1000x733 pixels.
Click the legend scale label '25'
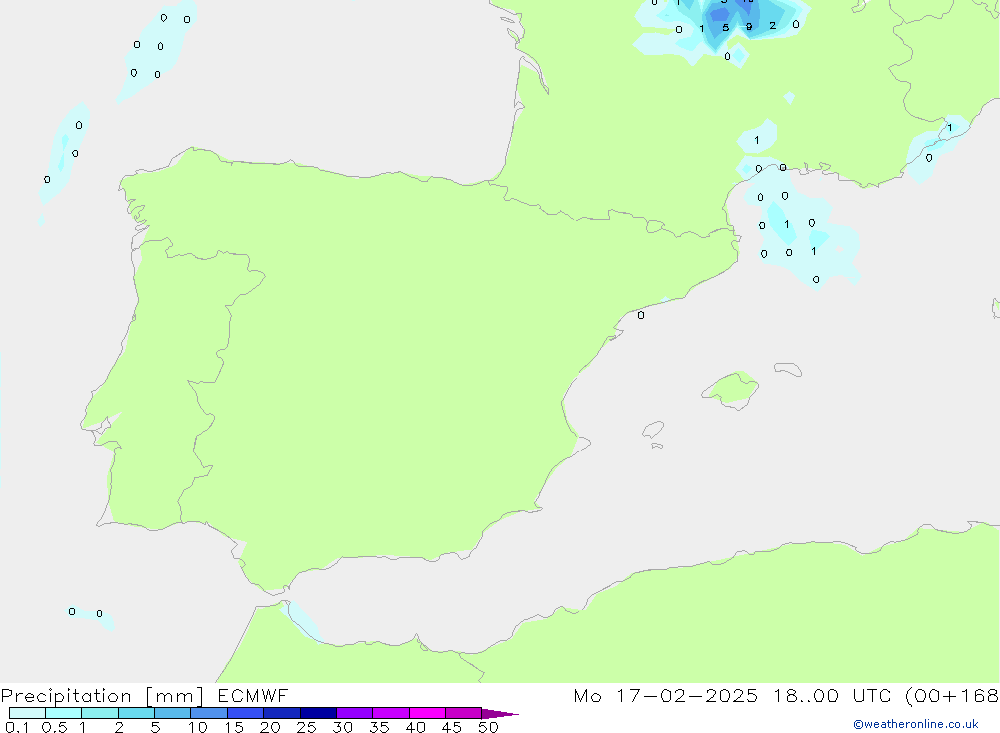pyautogui.click(x=306, y=727)
